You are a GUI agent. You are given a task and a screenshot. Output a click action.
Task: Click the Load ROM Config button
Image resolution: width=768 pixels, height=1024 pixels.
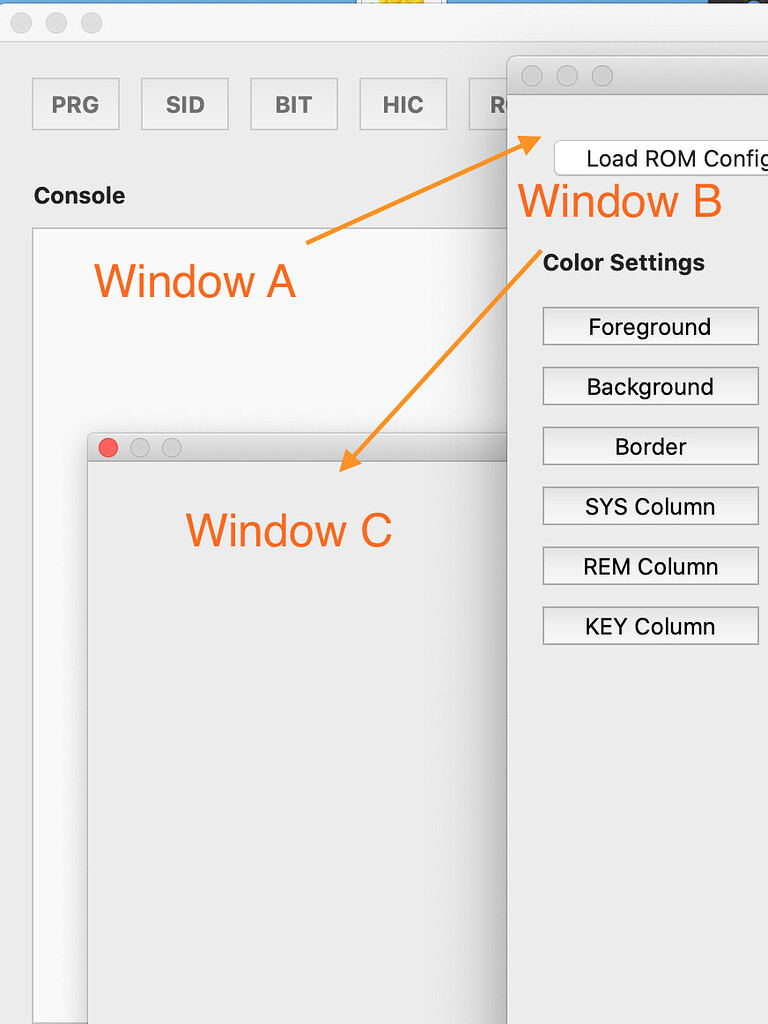click(x=660, y=158)
